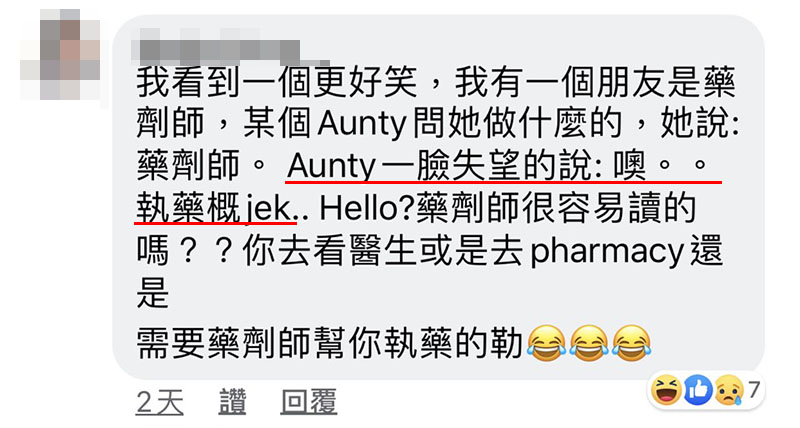Open the reaction count showing 7
This screenshot has width=800, height=428.
tap(754, 390)
